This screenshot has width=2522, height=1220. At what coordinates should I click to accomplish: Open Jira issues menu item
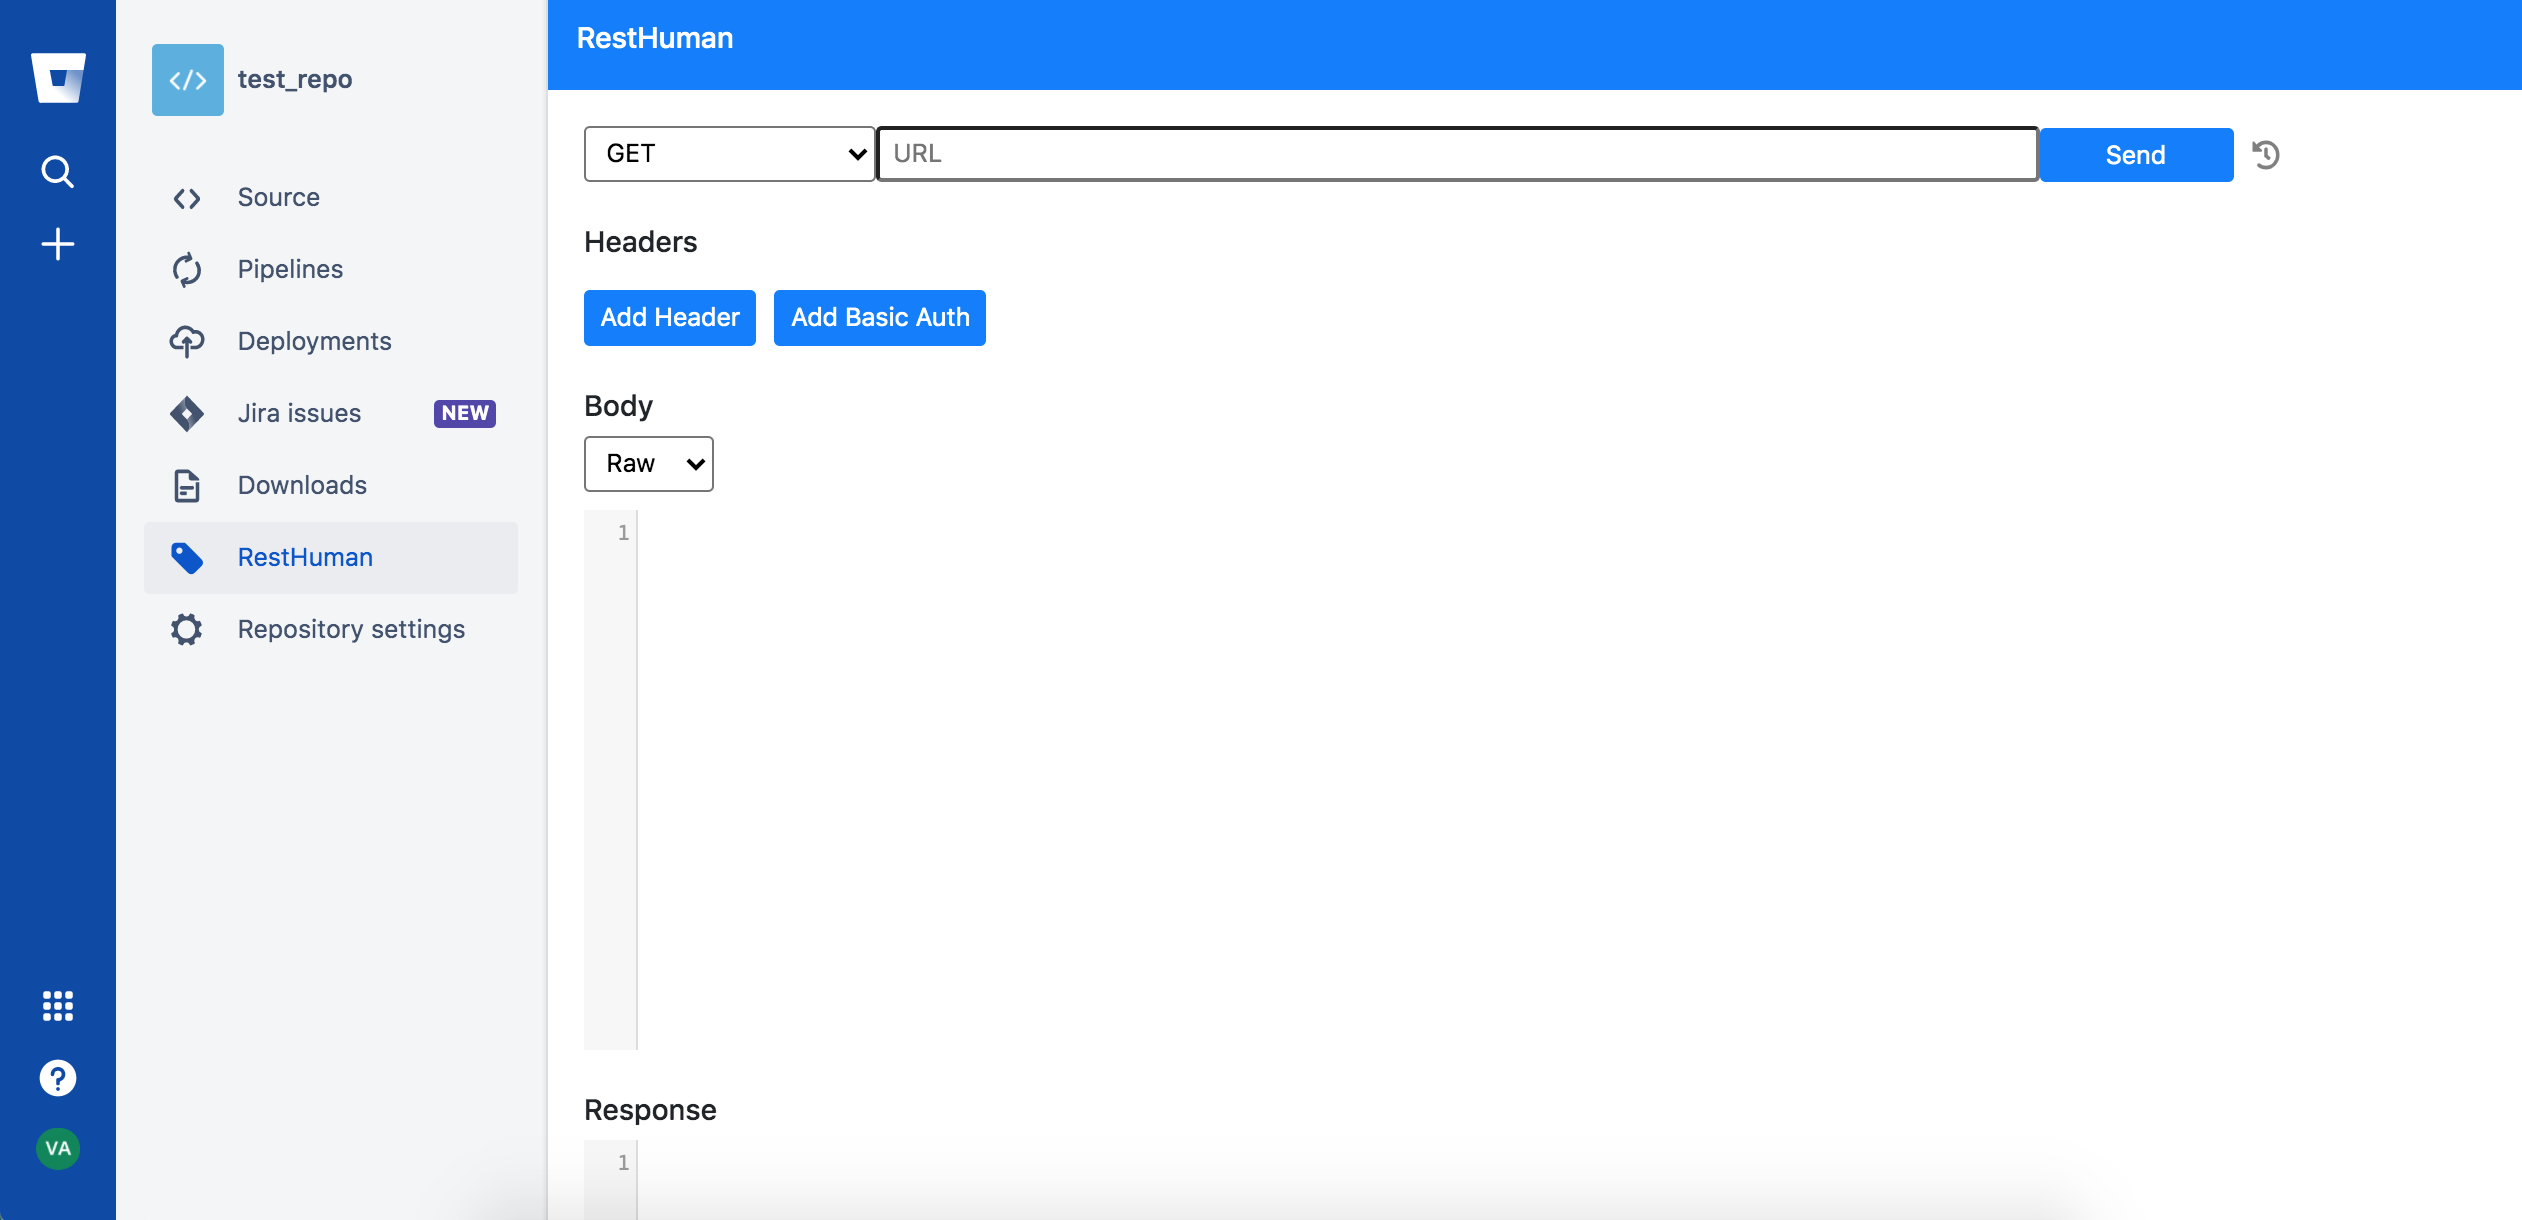[x=299, y=413]
